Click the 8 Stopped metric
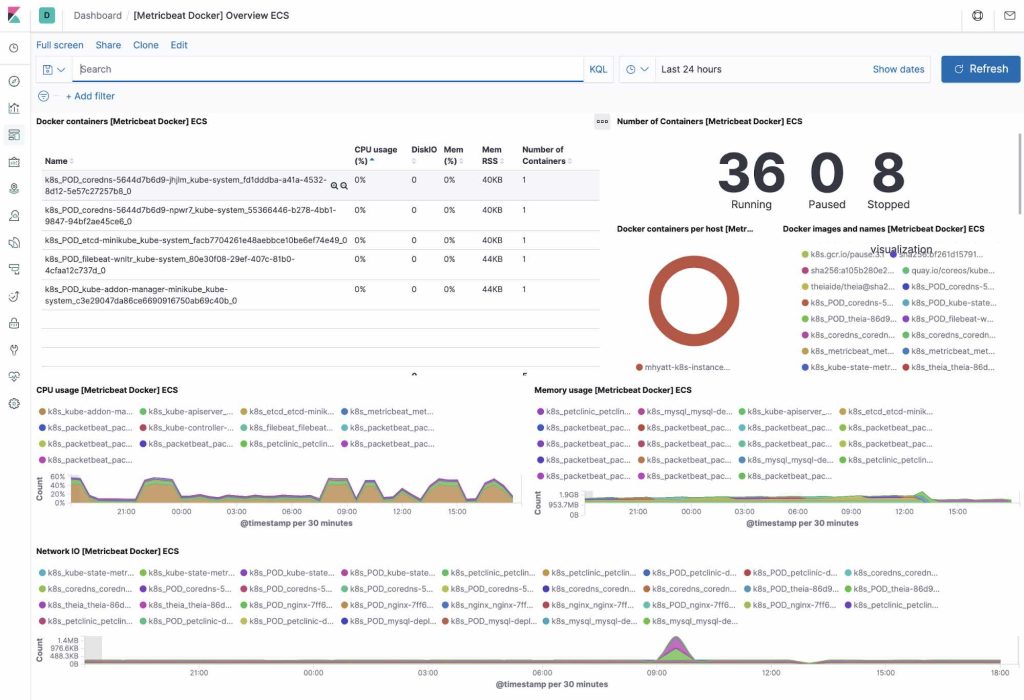1024x700 pixels. 888,180
